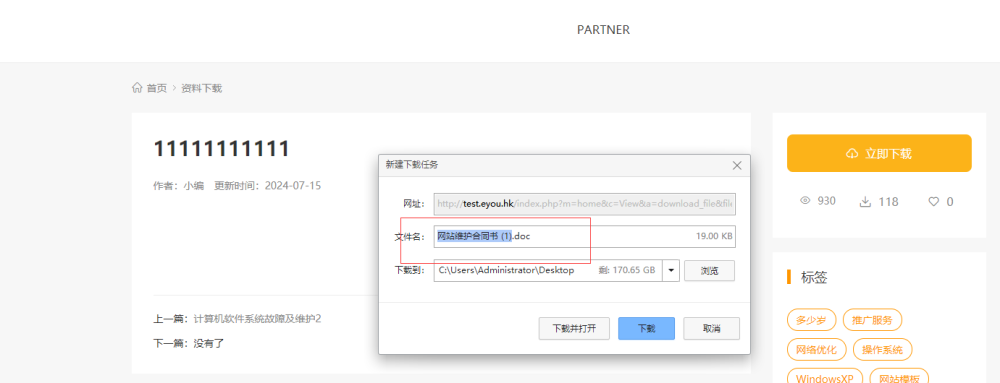Click the PARTNER menu item
The height and width of the screenshot is (383, 1000).
tap(603, 30)
